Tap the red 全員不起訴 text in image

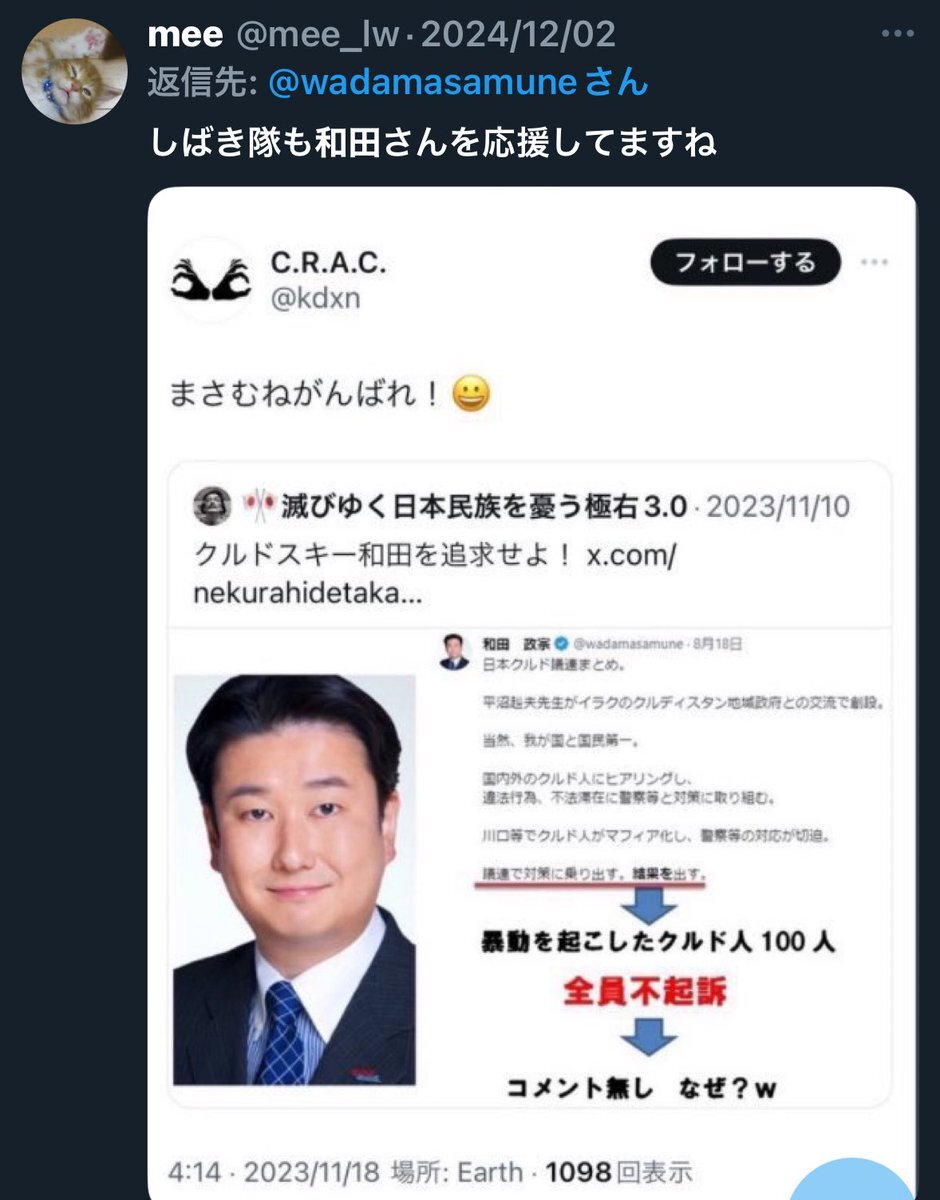[644, 991]
